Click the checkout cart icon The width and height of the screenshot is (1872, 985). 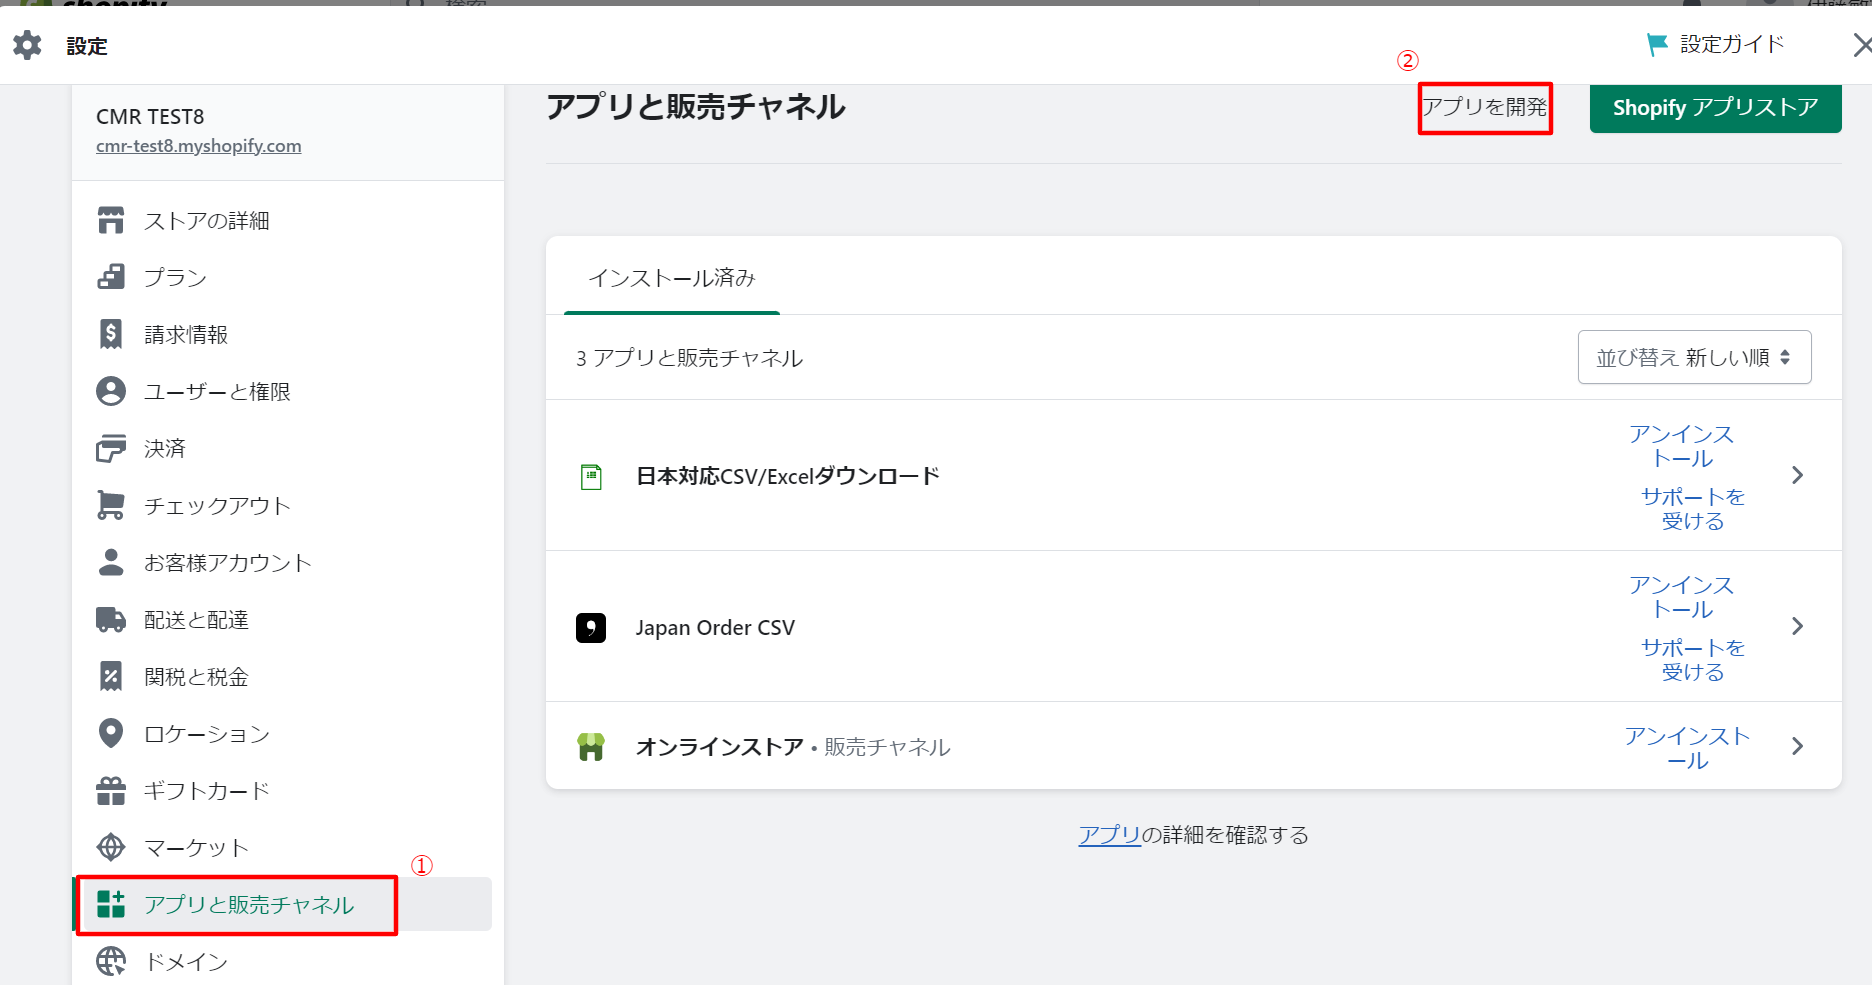(111, 505)
